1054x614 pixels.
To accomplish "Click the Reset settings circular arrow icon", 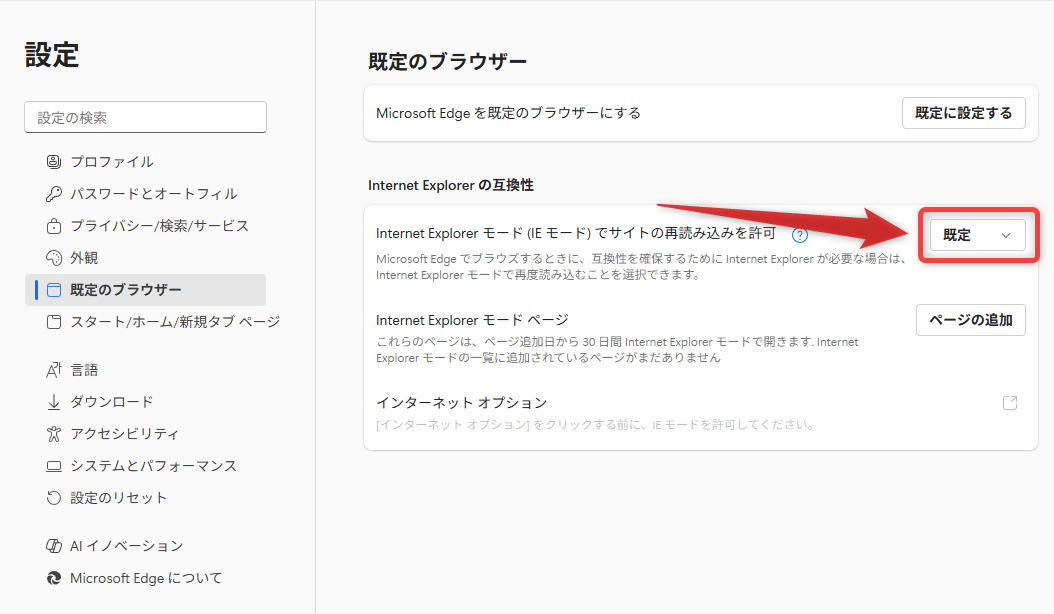I will (54, 498).
